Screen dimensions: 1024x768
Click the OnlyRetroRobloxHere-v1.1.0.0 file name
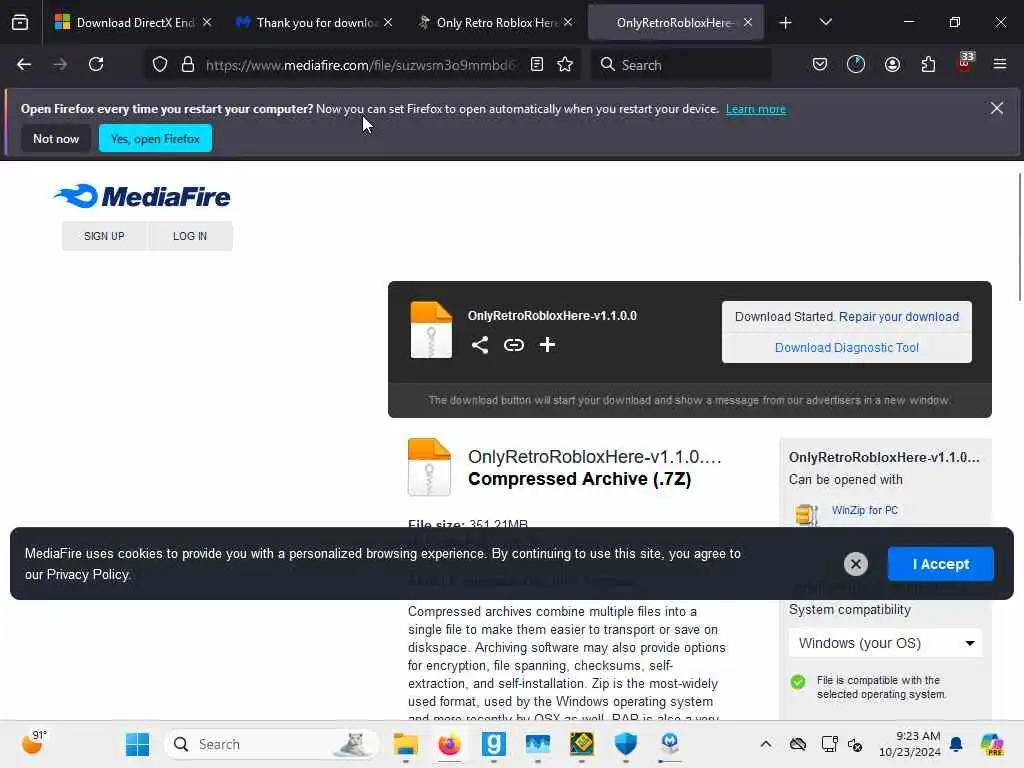[552, 315]
